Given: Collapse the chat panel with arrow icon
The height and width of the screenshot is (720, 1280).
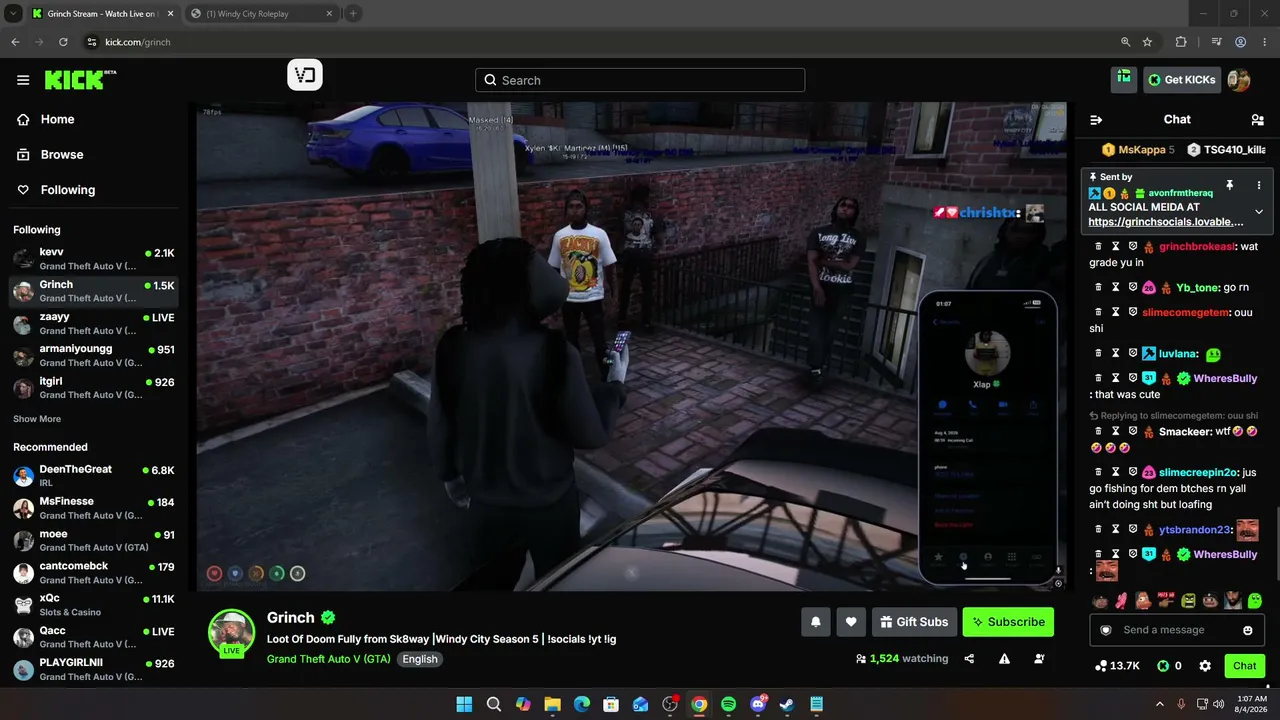Looking at the screenshot, I should coord(1096,120).
